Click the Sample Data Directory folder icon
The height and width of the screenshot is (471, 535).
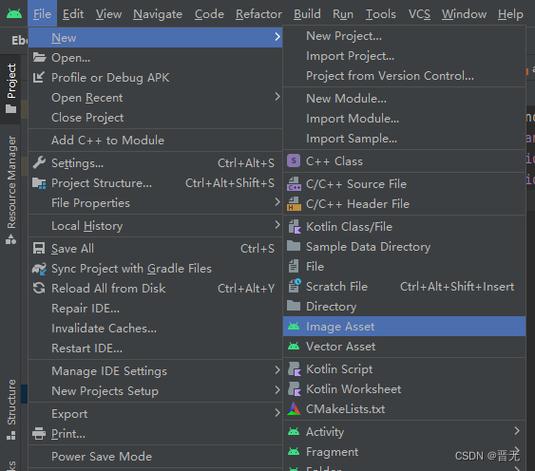click(293, 246)
